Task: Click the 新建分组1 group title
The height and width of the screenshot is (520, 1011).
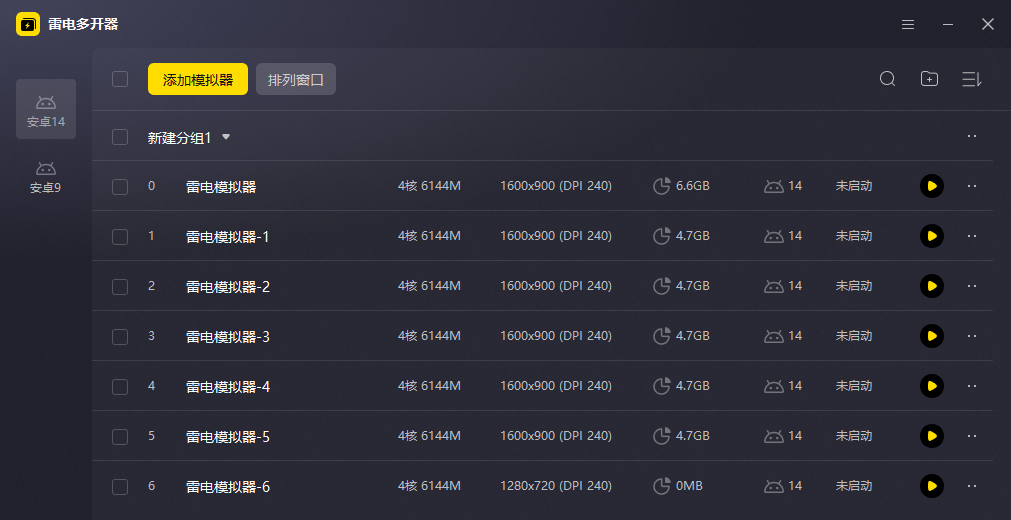Action: (179, 138)
